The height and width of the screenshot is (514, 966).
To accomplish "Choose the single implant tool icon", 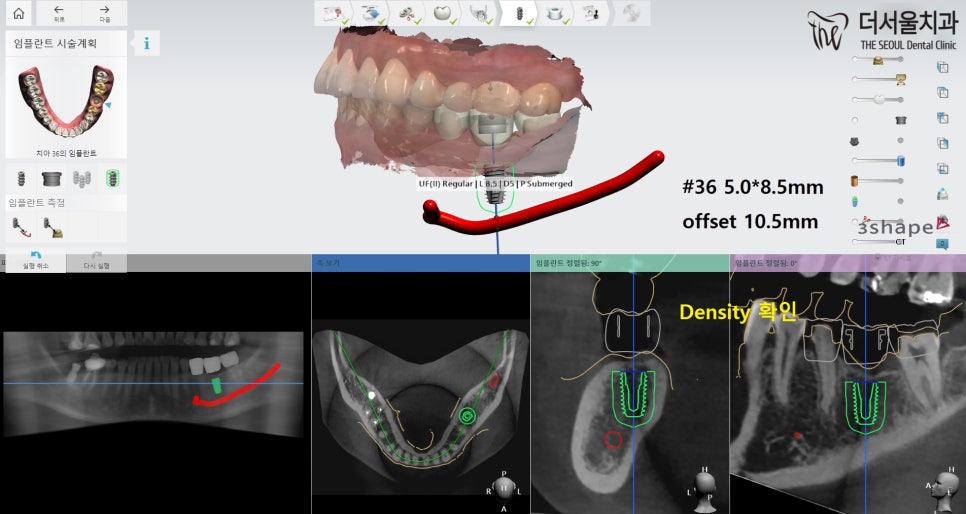I will (x=21, y=179).
